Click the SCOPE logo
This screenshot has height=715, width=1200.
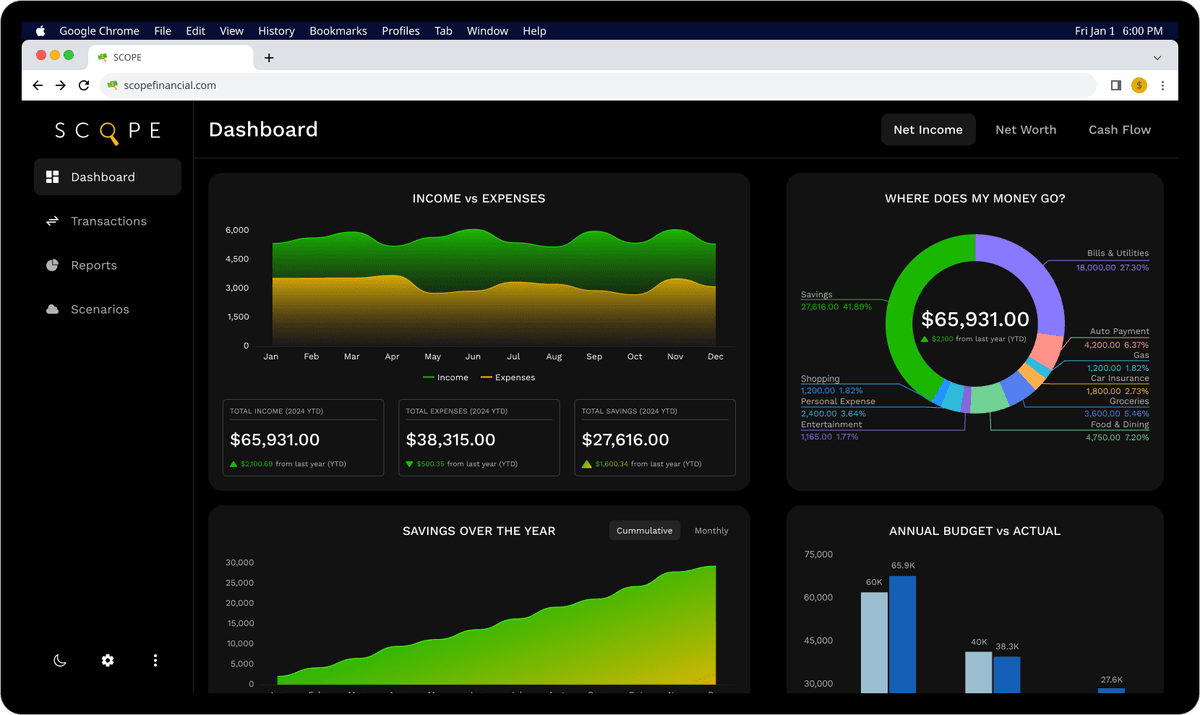click(x=107, y=130)
